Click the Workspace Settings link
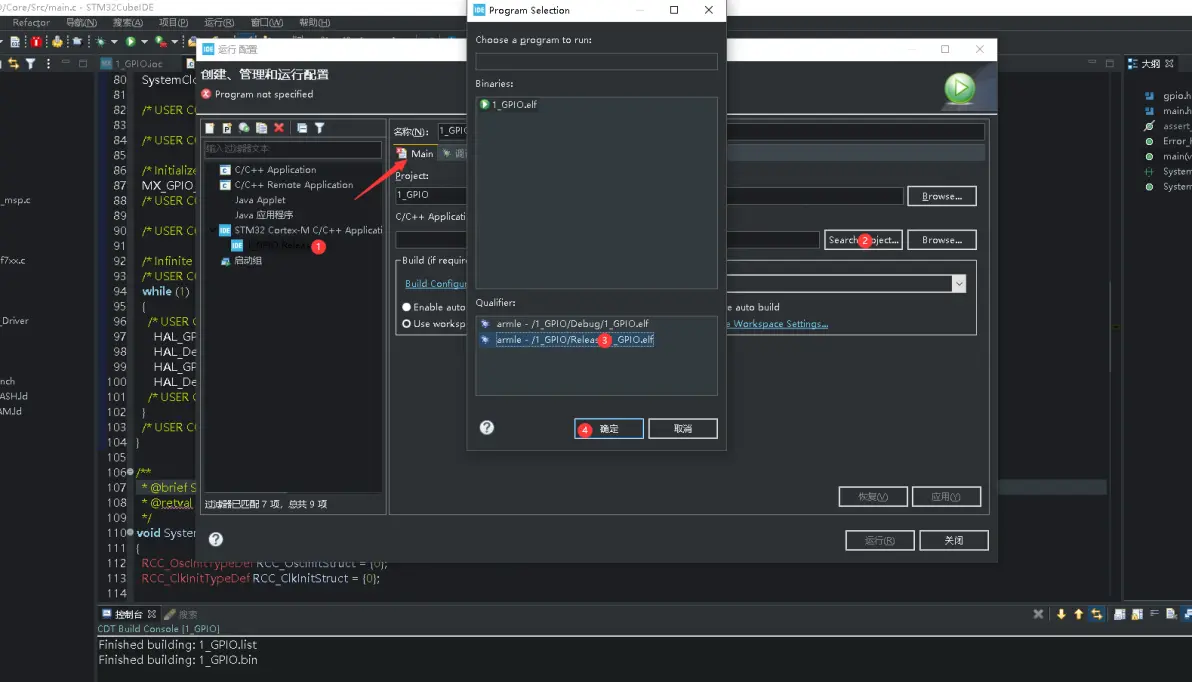Viewport: 1192px width, 682px height. 780,324
